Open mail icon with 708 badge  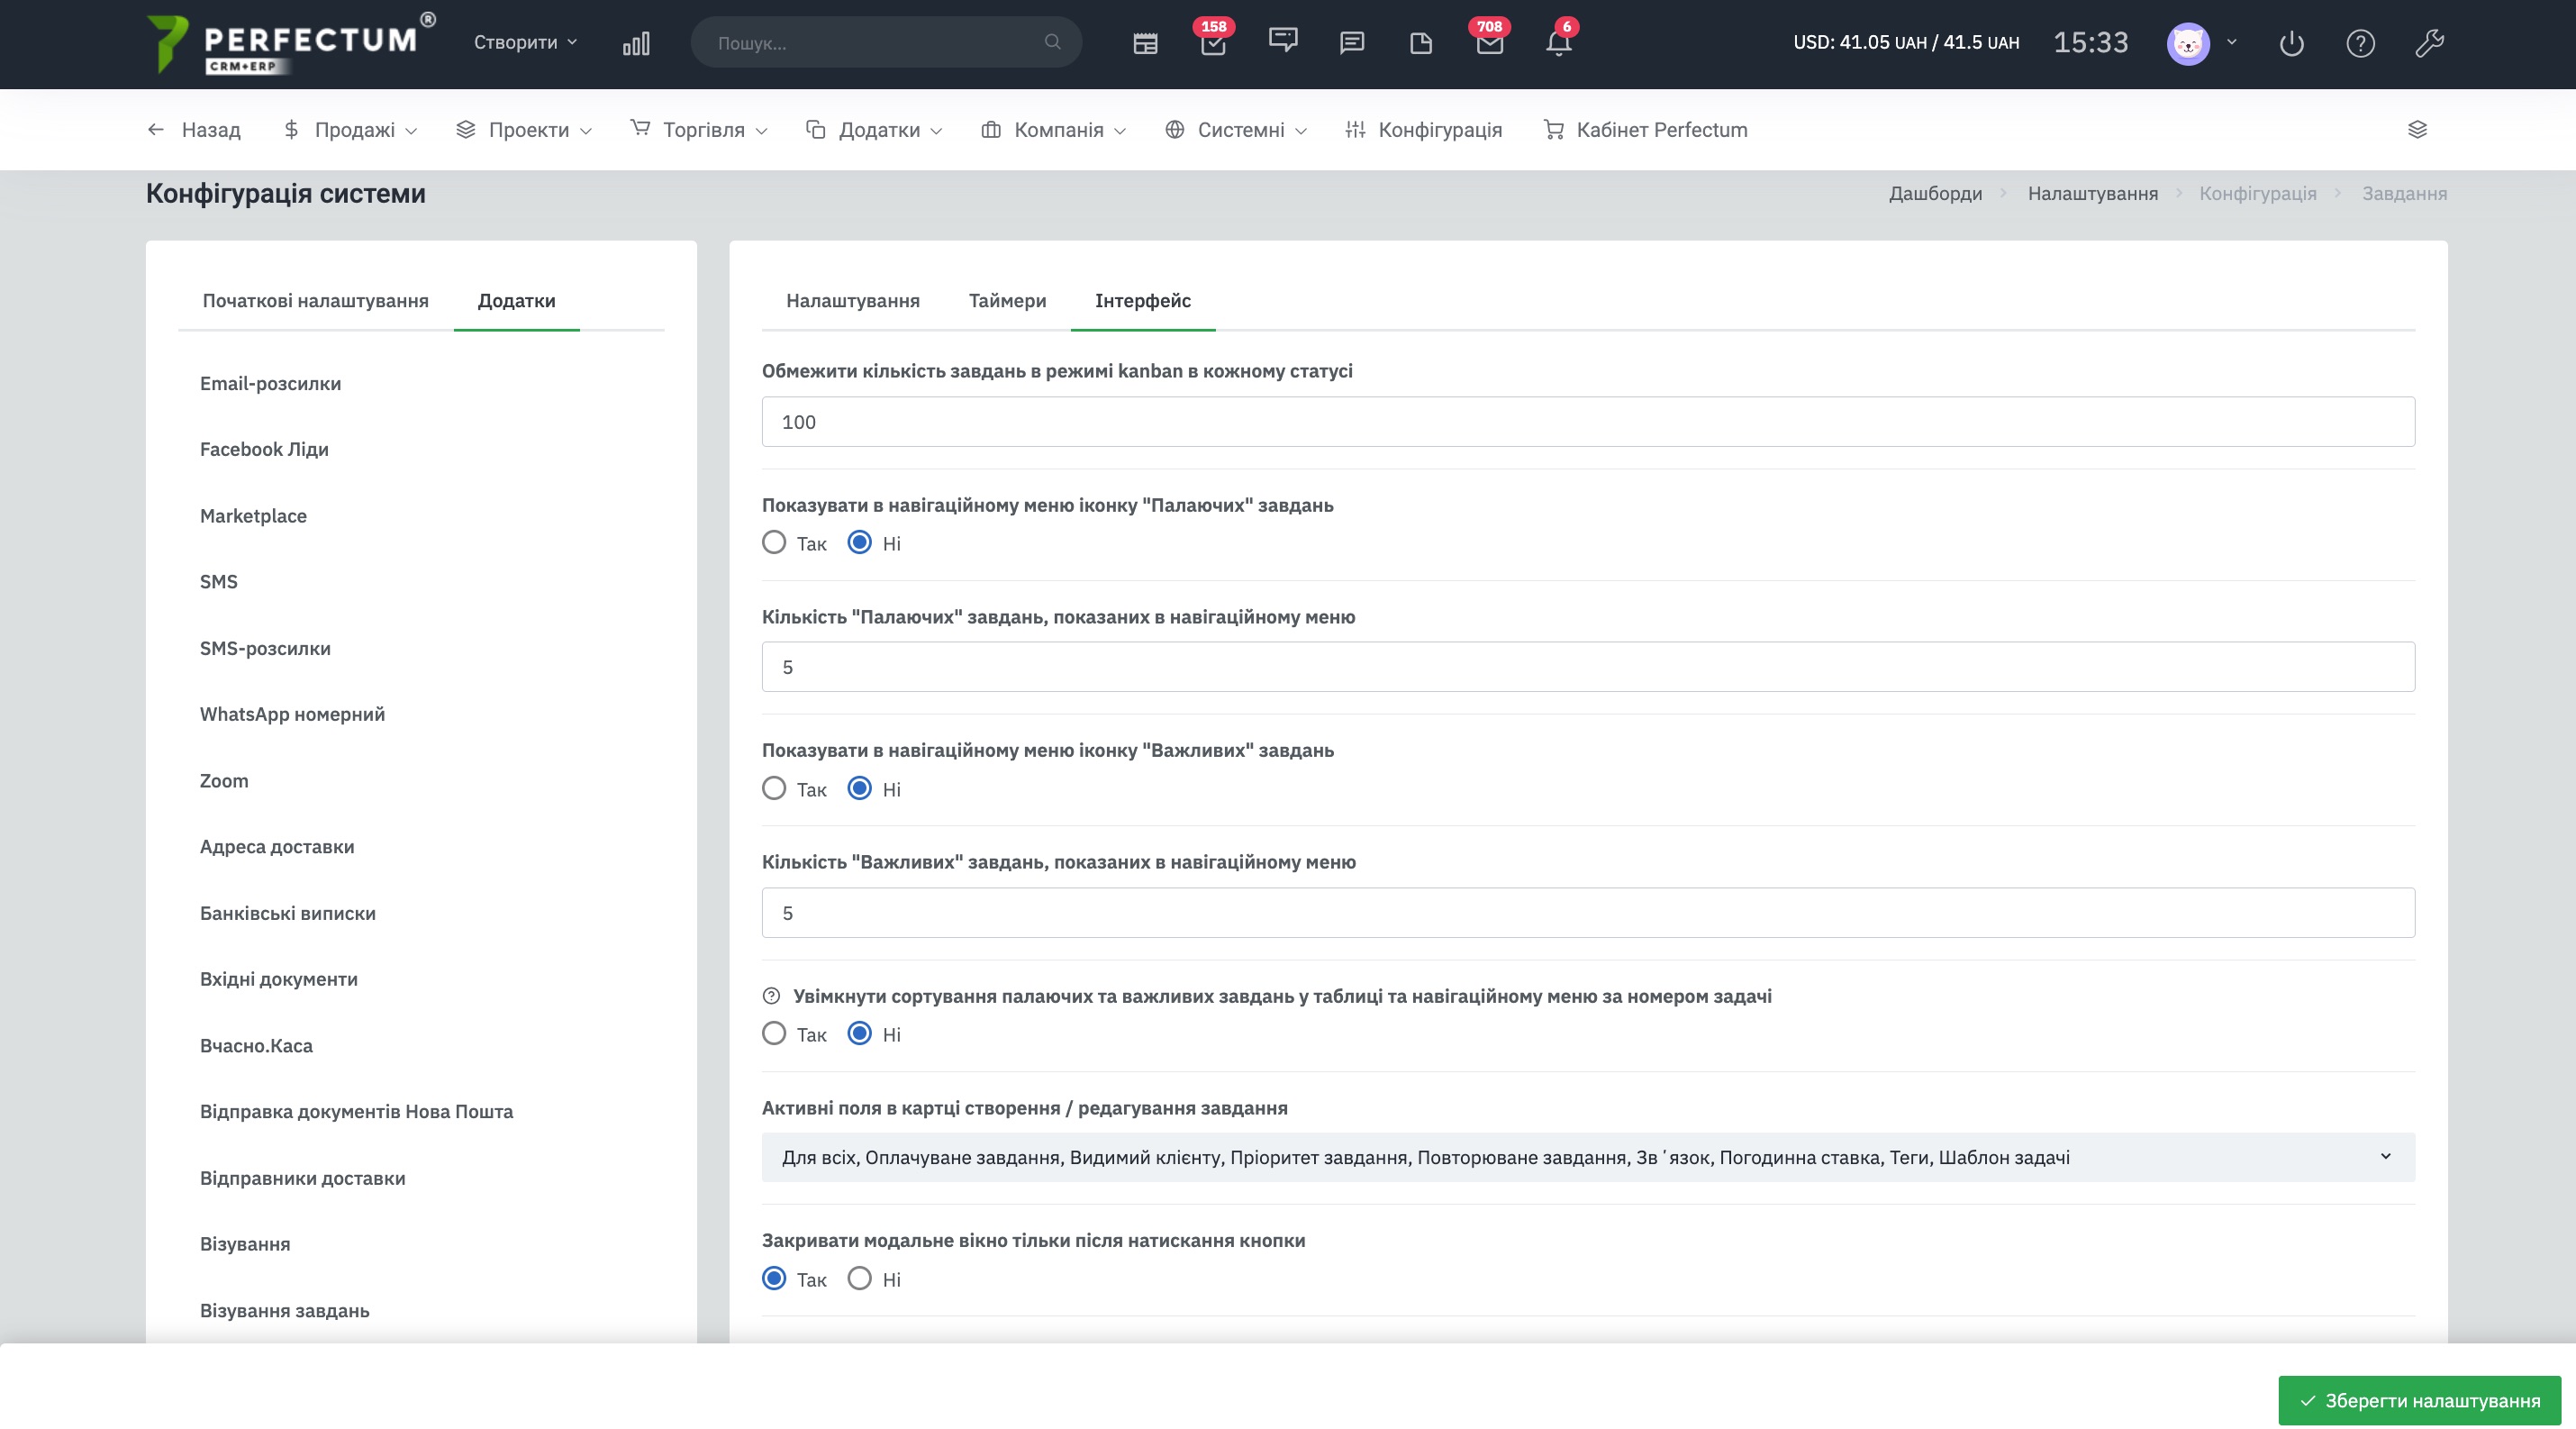click(x=1490, y=43)
